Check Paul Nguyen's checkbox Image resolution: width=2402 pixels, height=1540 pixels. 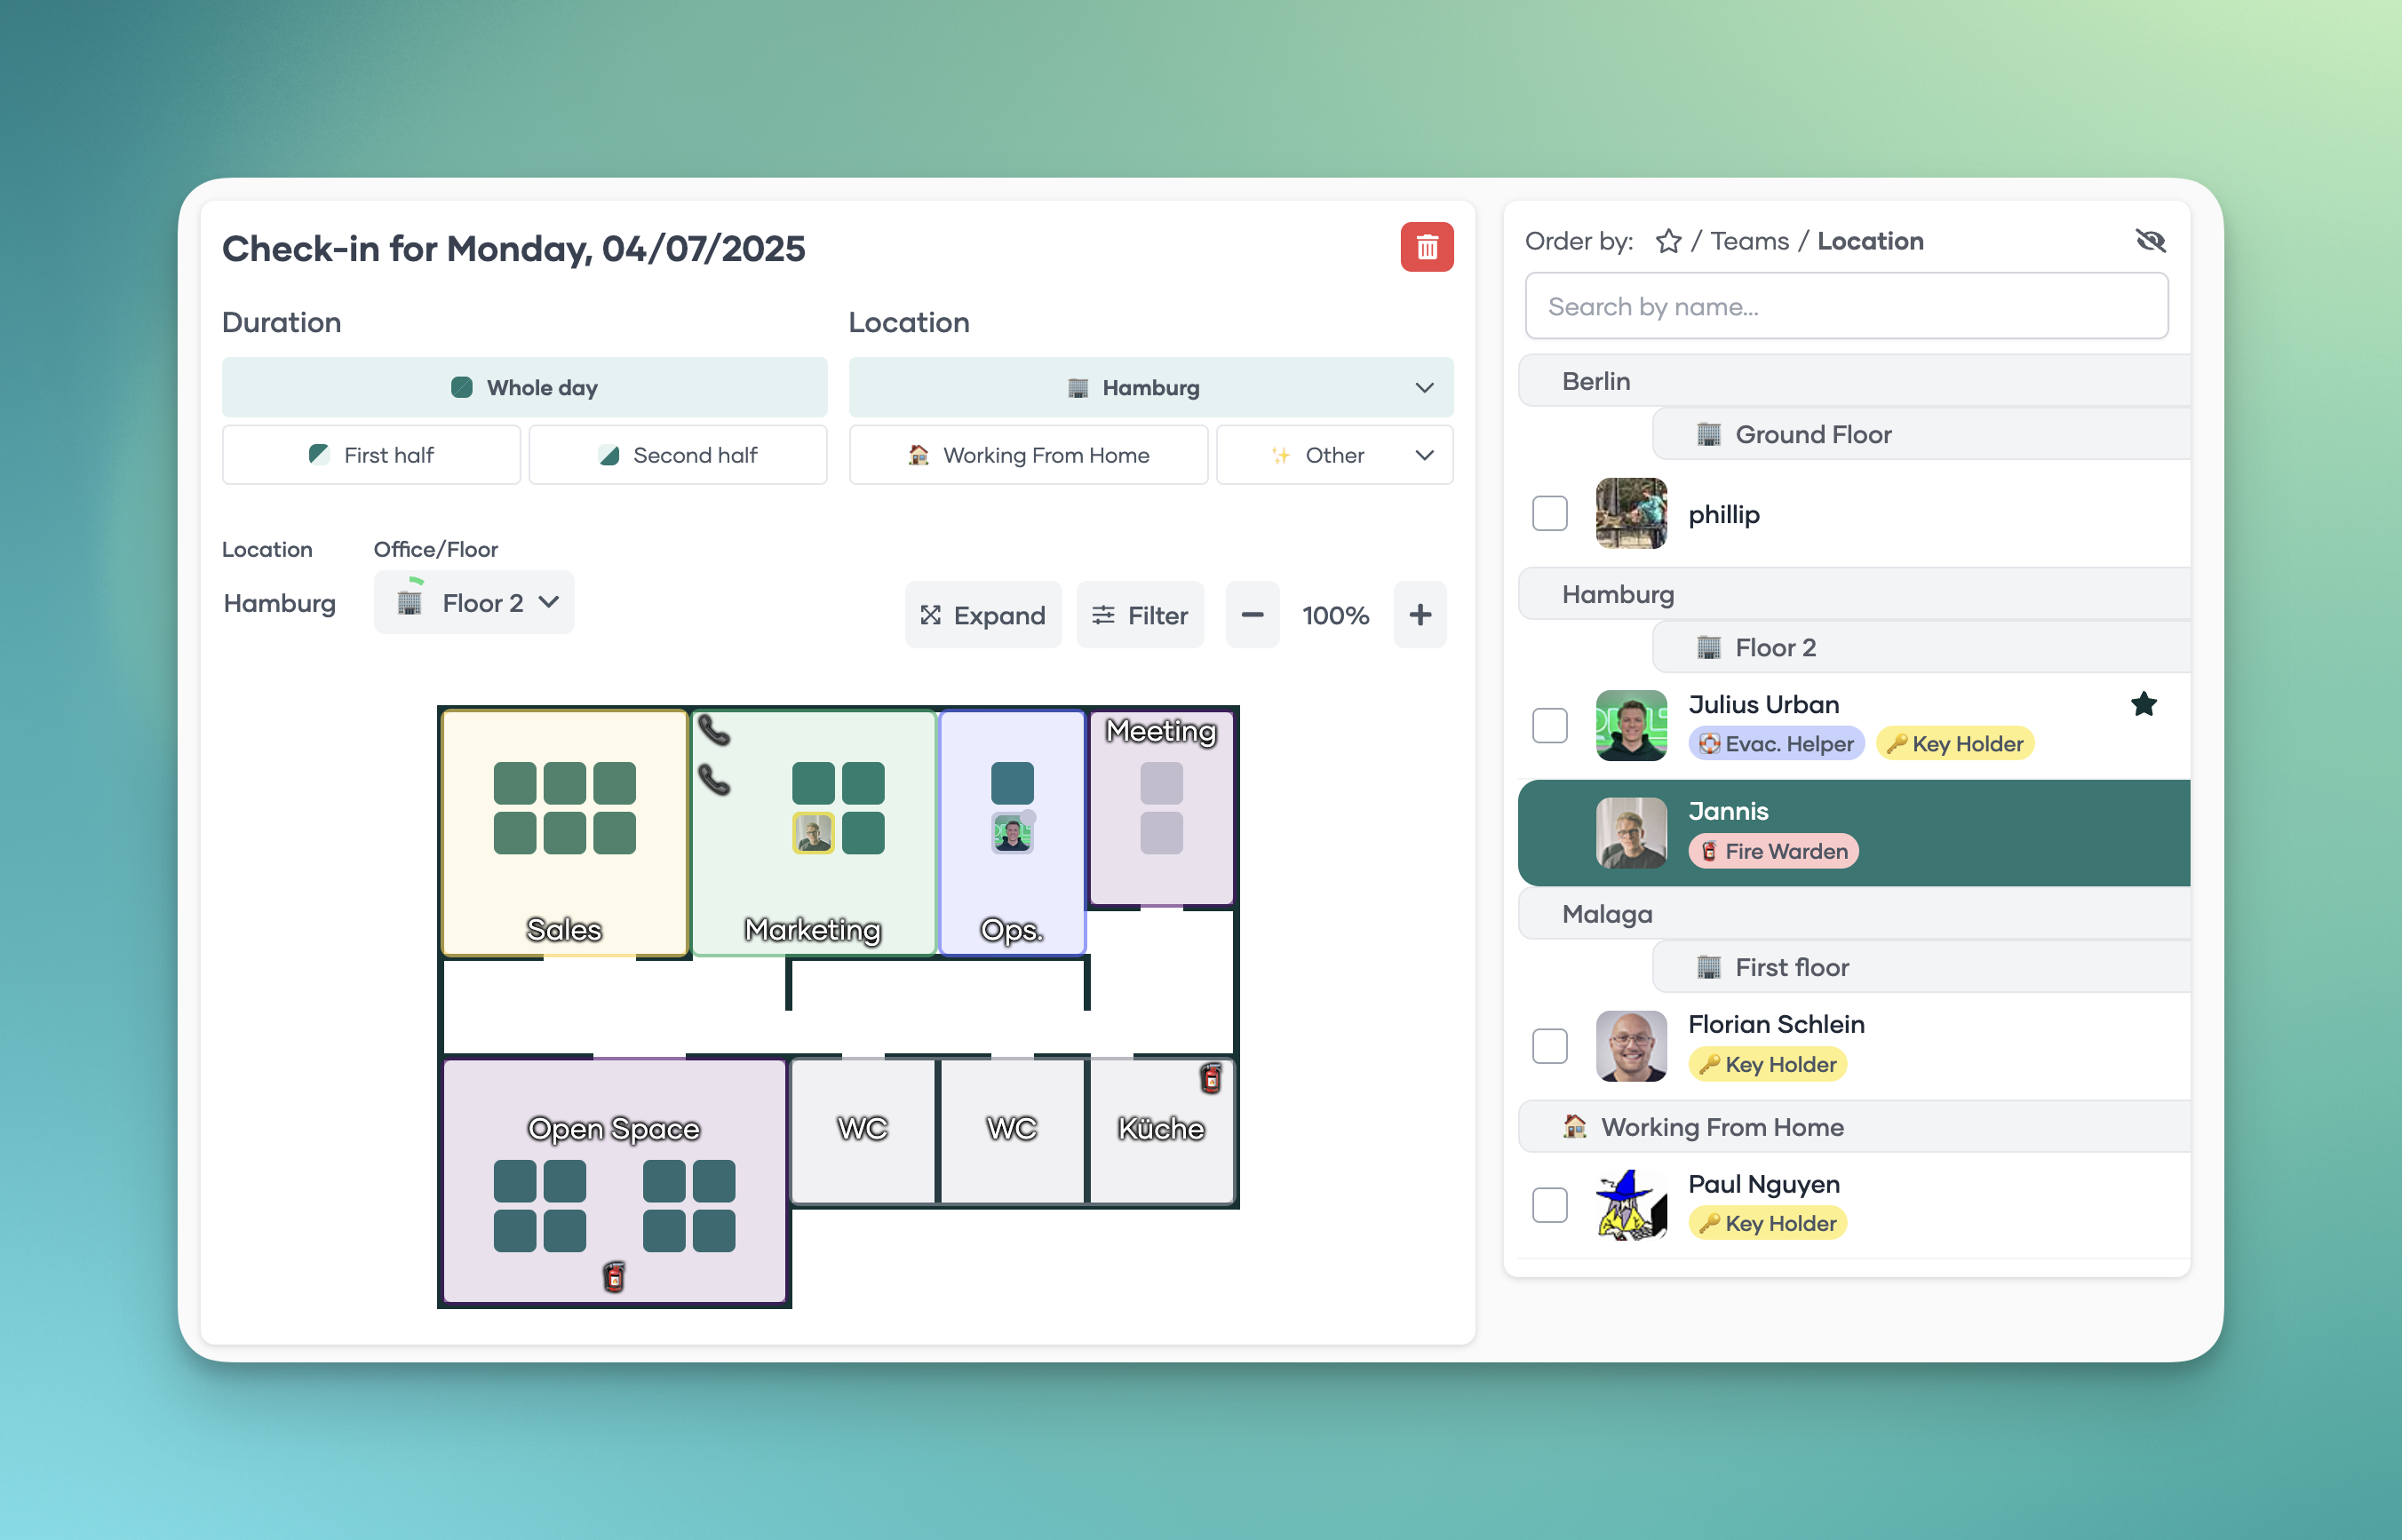tap(1549, 1204)
